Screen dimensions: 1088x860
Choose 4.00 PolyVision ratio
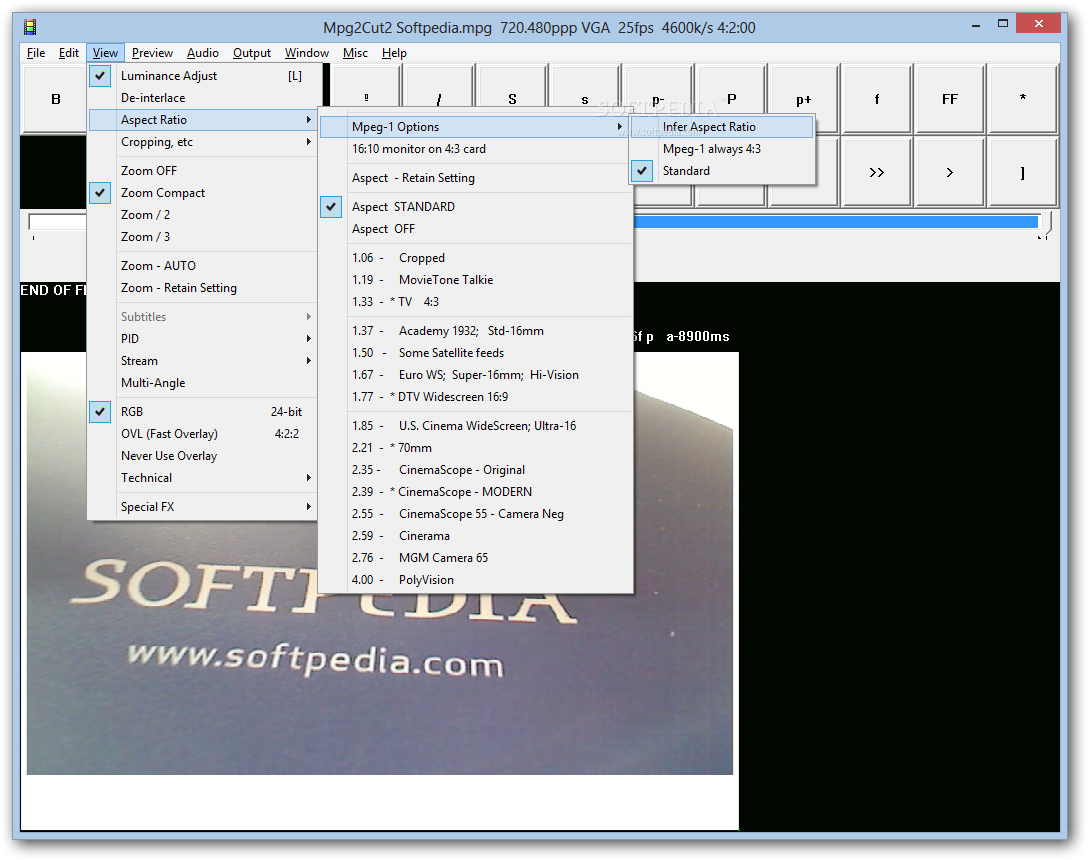click(476, 580)
